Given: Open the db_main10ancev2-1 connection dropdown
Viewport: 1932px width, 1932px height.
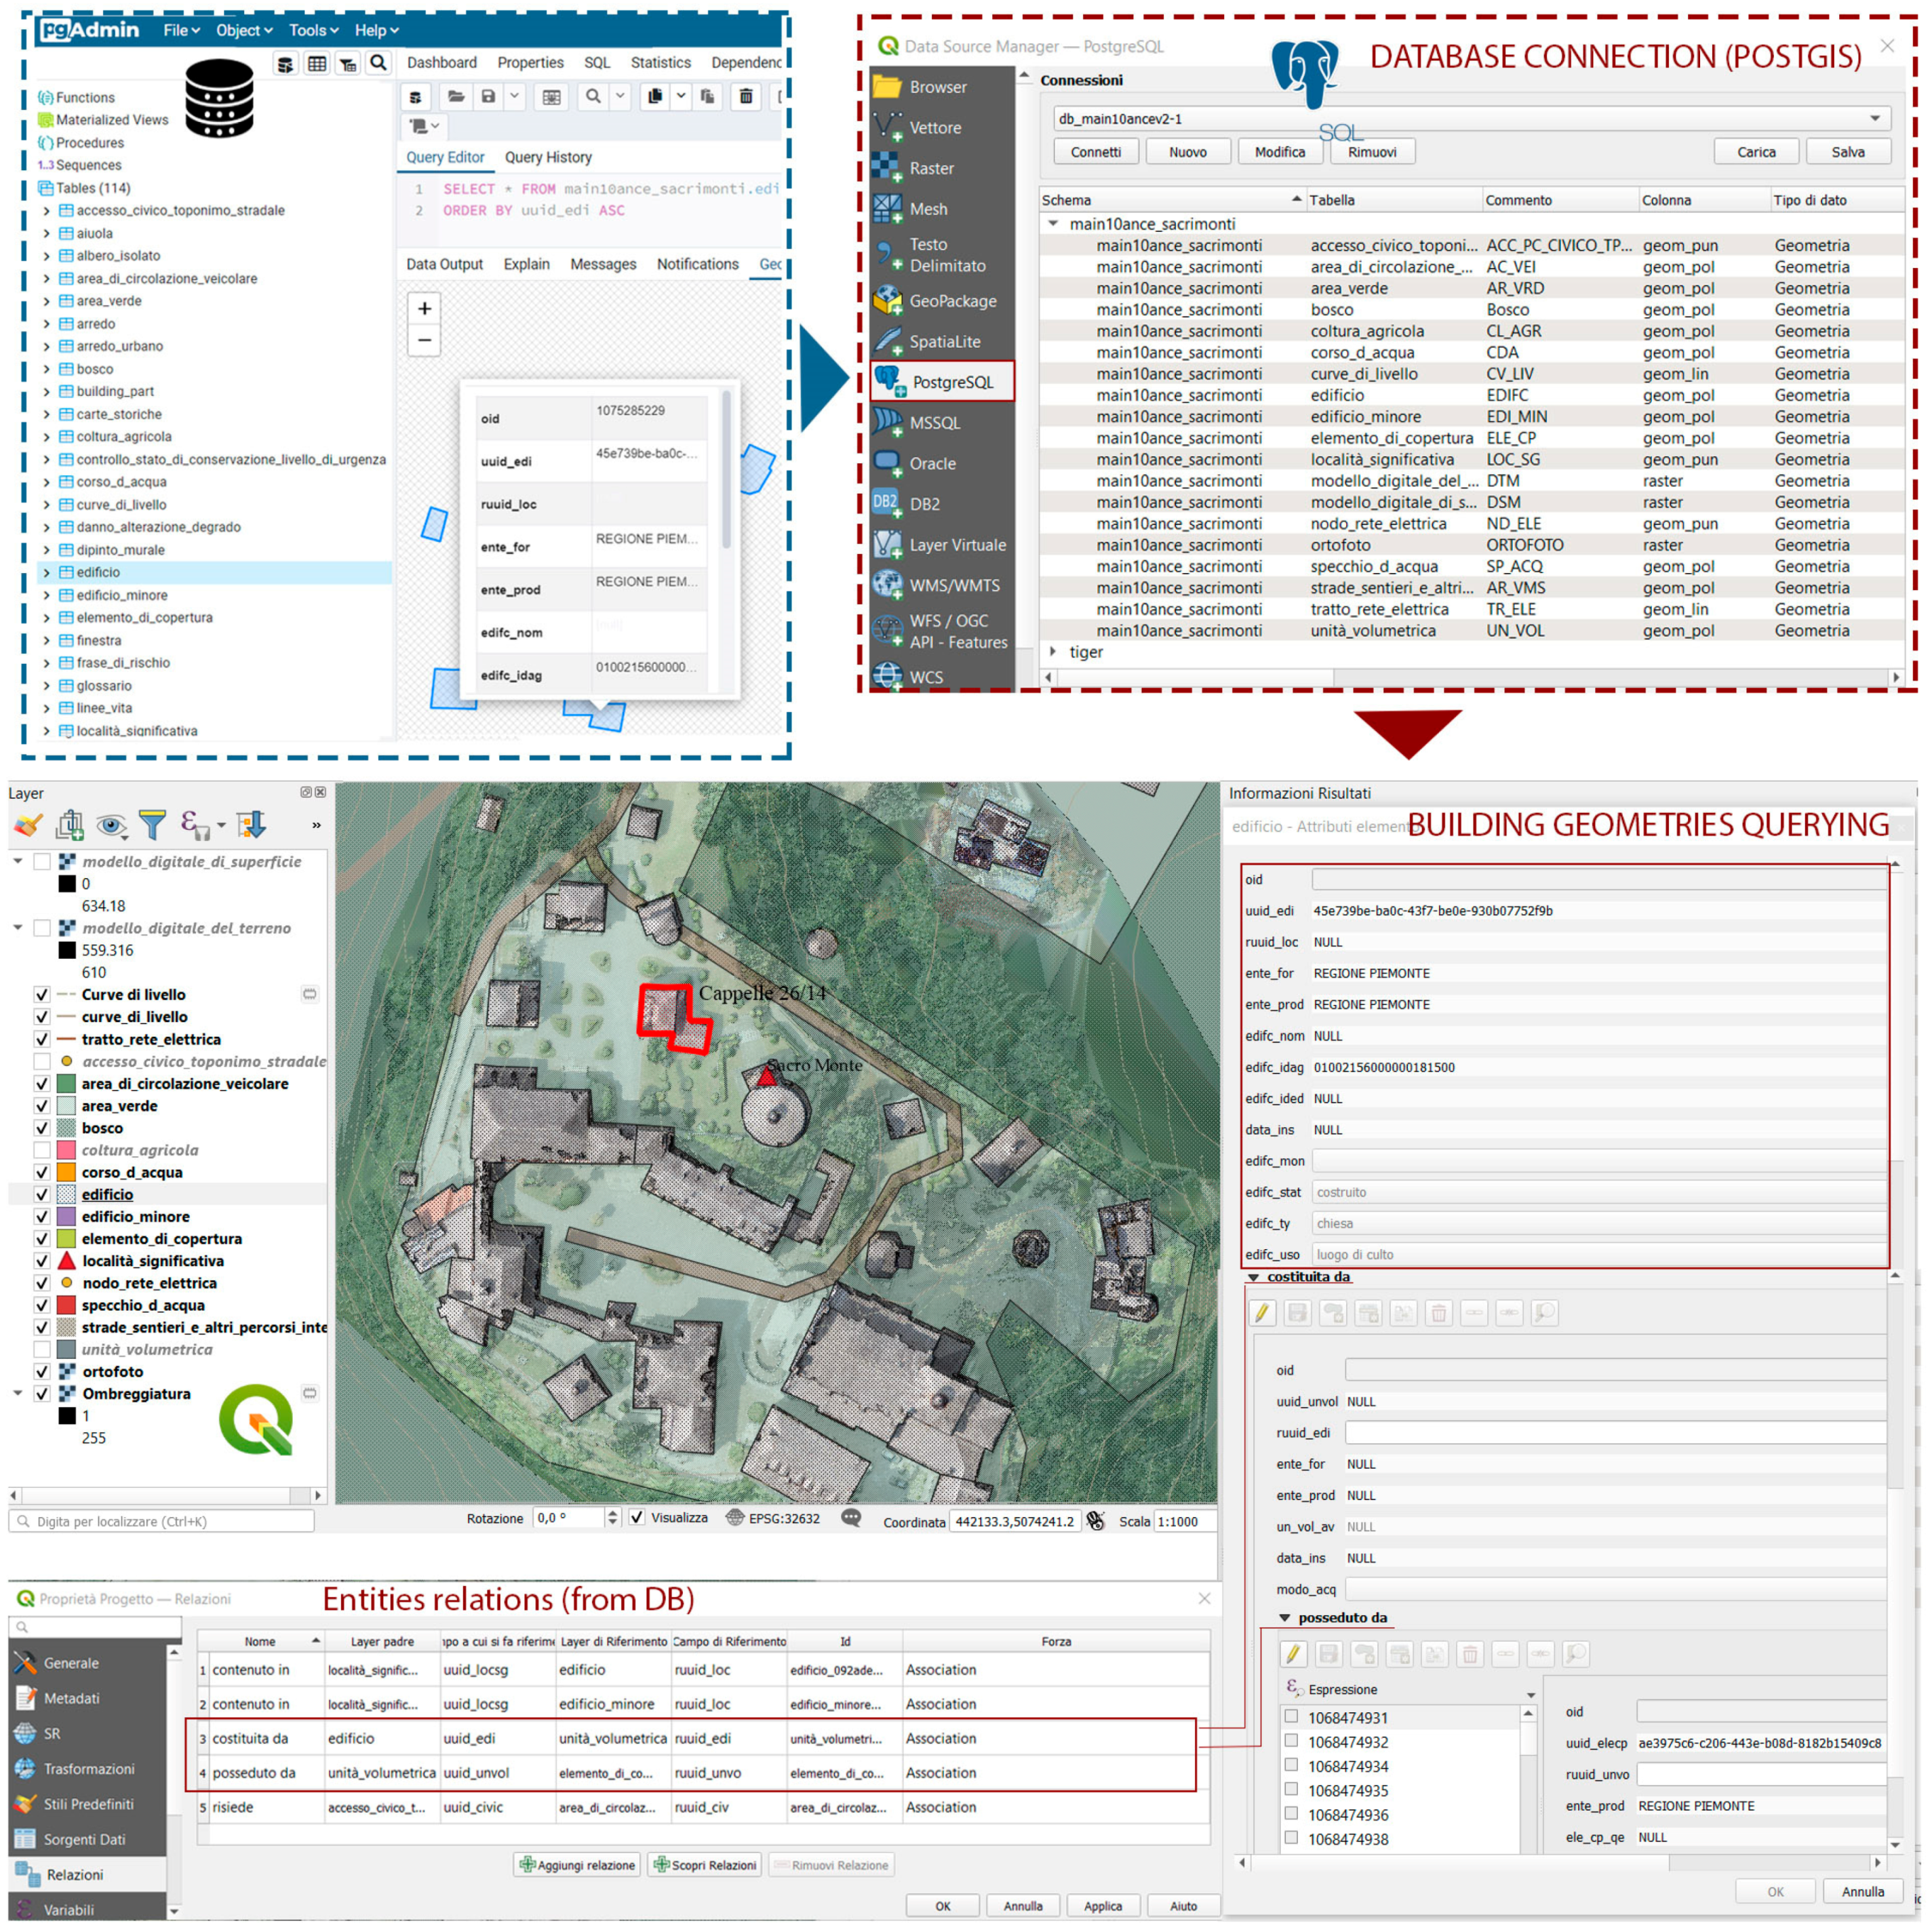Looking at the screenshot, I should tap(1874, 118).
